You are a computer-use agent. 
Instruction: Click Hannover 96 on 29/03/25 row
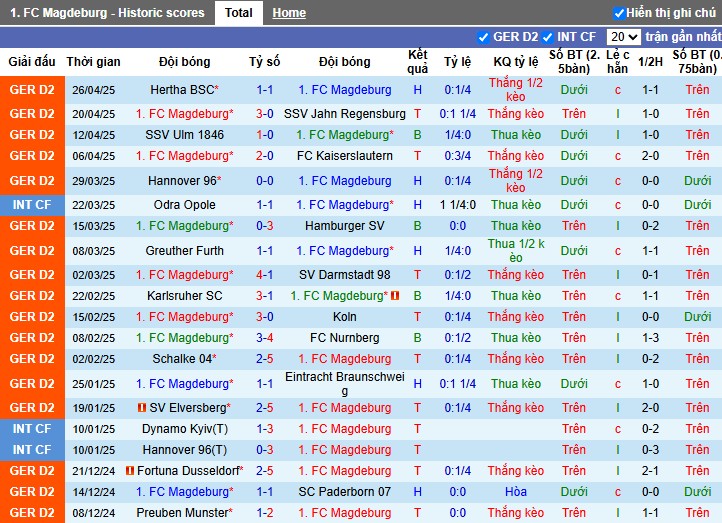[x=184, y=181]
